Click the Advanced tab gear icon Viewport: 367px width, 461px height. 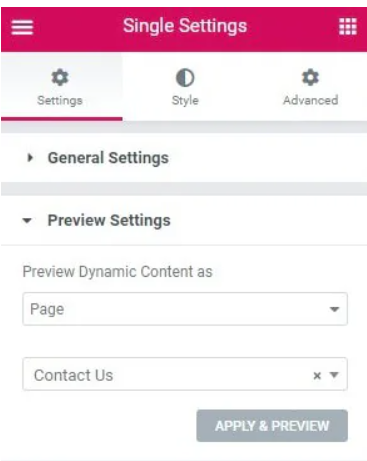(x=310, y=77)
